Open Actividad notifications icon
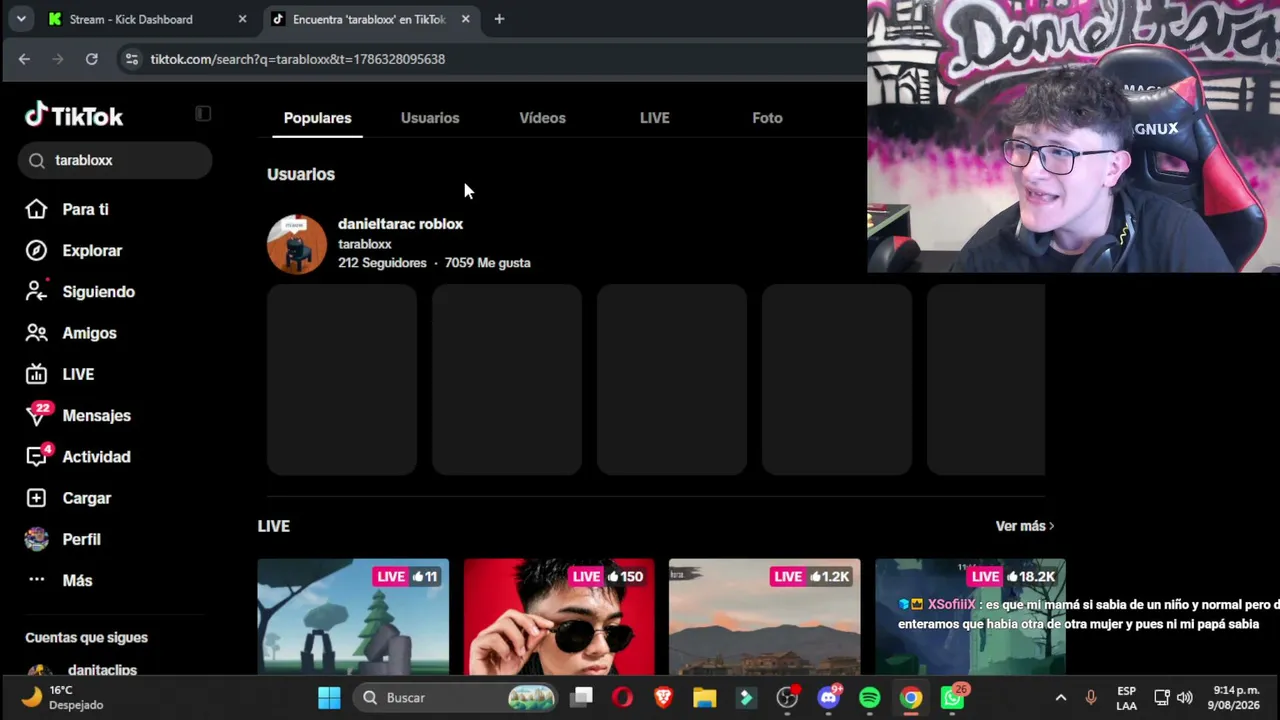Viewport: 1280px width, 720px height. (x=38, y=456)
